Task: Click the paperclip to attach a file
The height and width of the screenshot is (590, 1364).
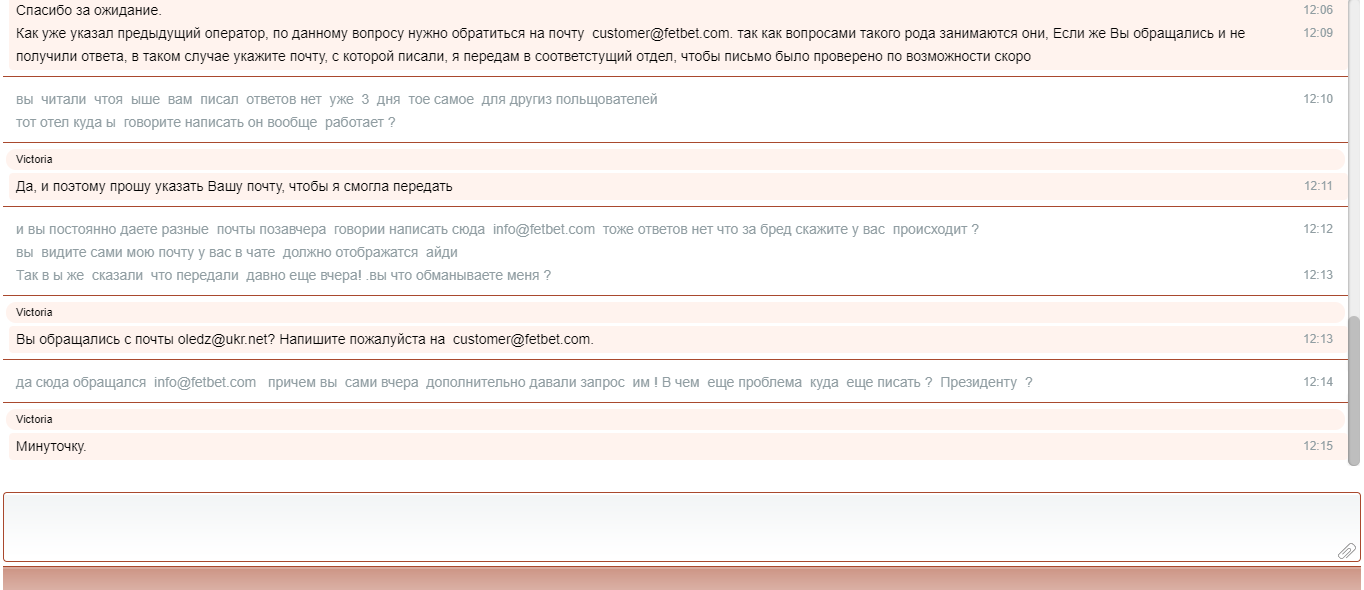Action: point(1347,552)
